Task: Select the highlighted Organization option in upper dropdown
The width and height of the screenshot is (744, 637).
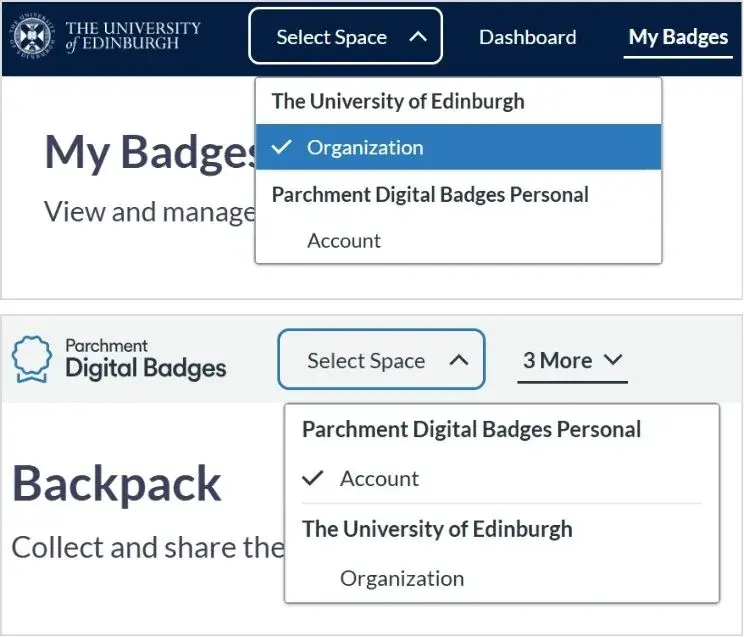Action: coord(458,147)
